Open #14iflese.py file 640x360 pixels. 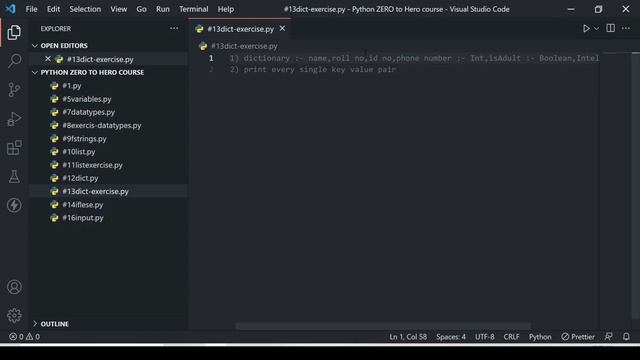click(x=109, y=204)
